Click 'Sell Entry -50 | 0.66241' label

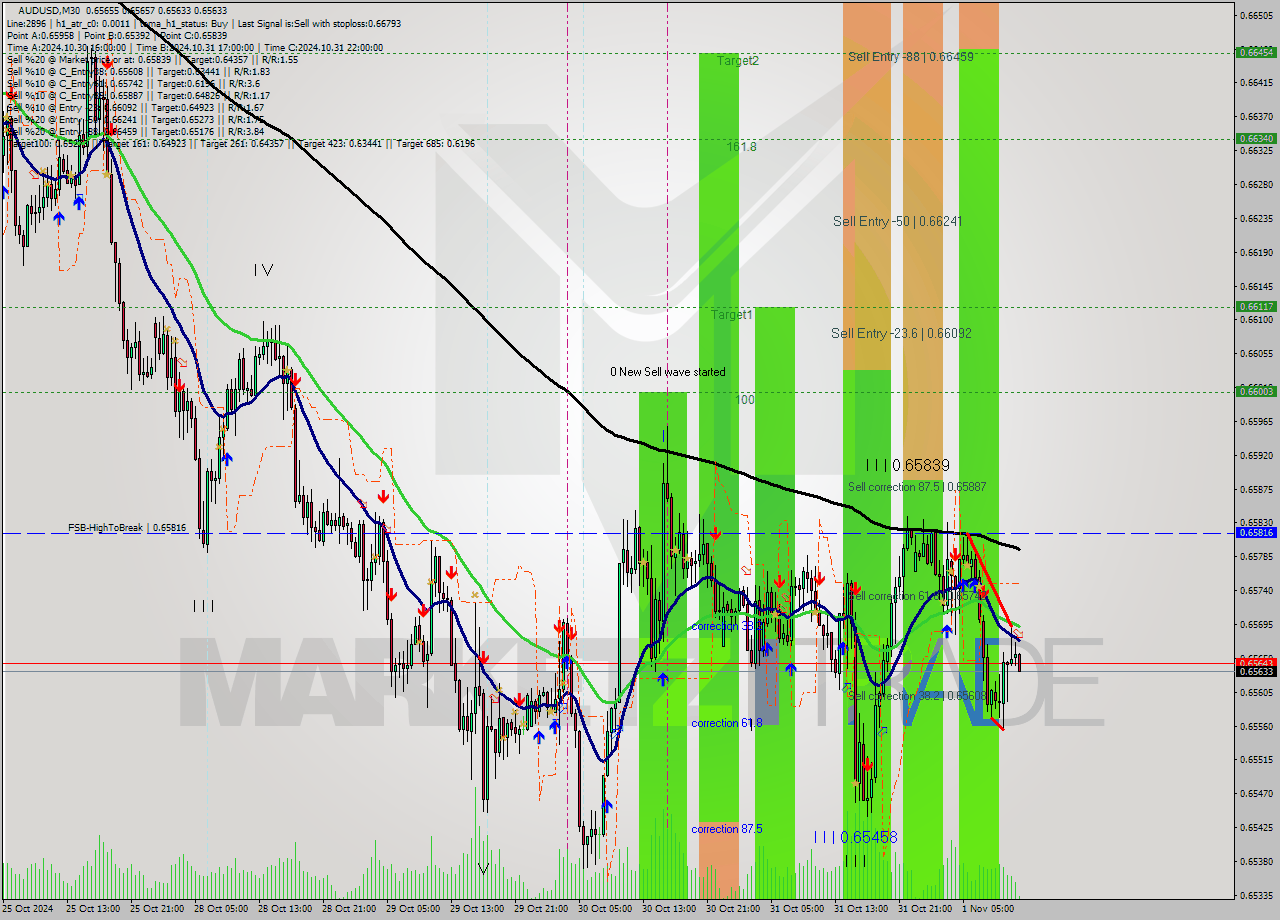point(898,221)
